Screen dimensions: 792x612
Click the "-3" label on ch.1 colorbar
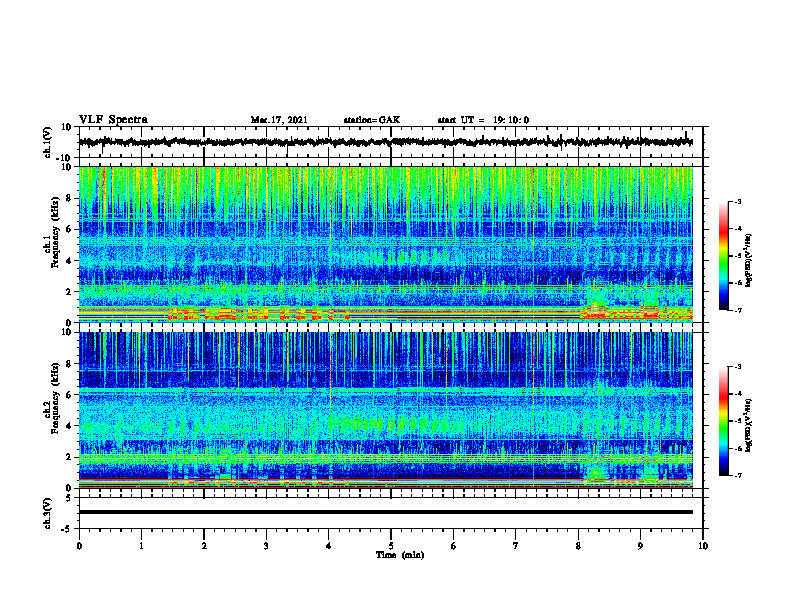738,201
